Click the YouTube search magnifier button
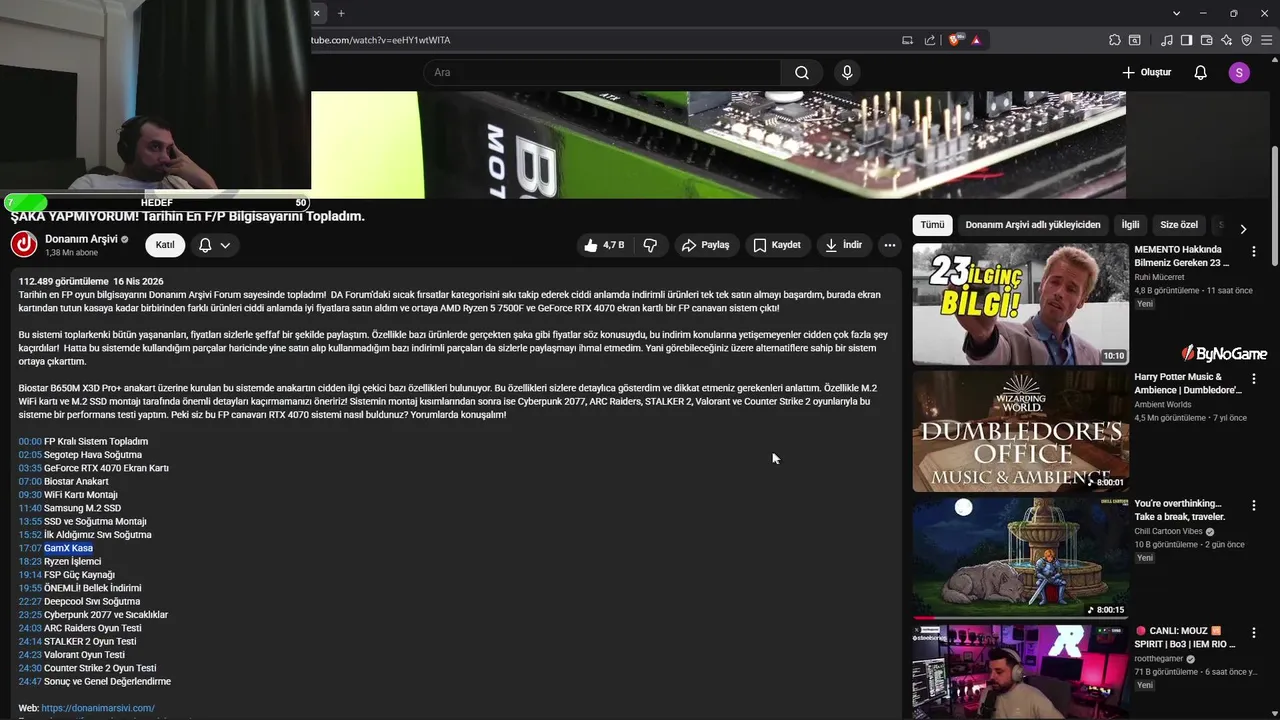The height and width of the screenshot is (720, 1280). point(802,72)
